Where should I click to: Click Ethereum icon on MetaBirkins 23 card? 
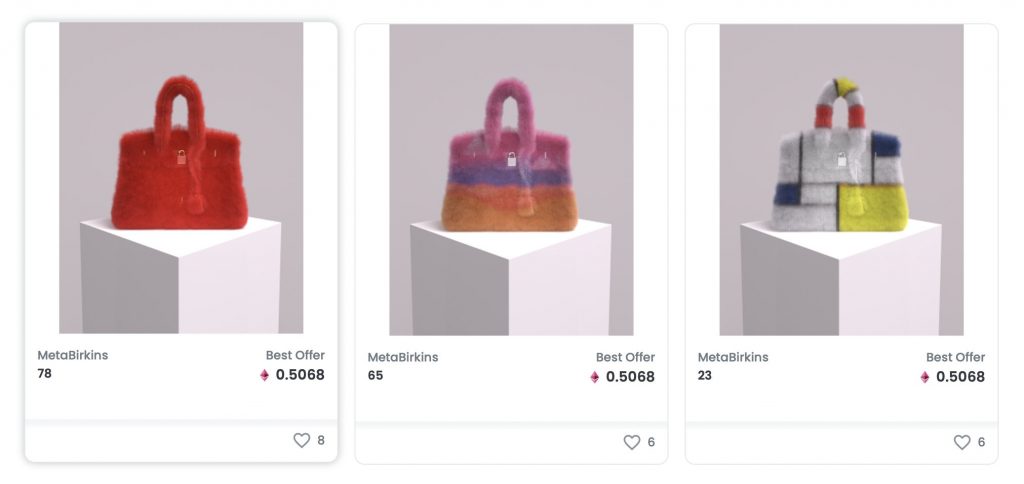[925, 377]
